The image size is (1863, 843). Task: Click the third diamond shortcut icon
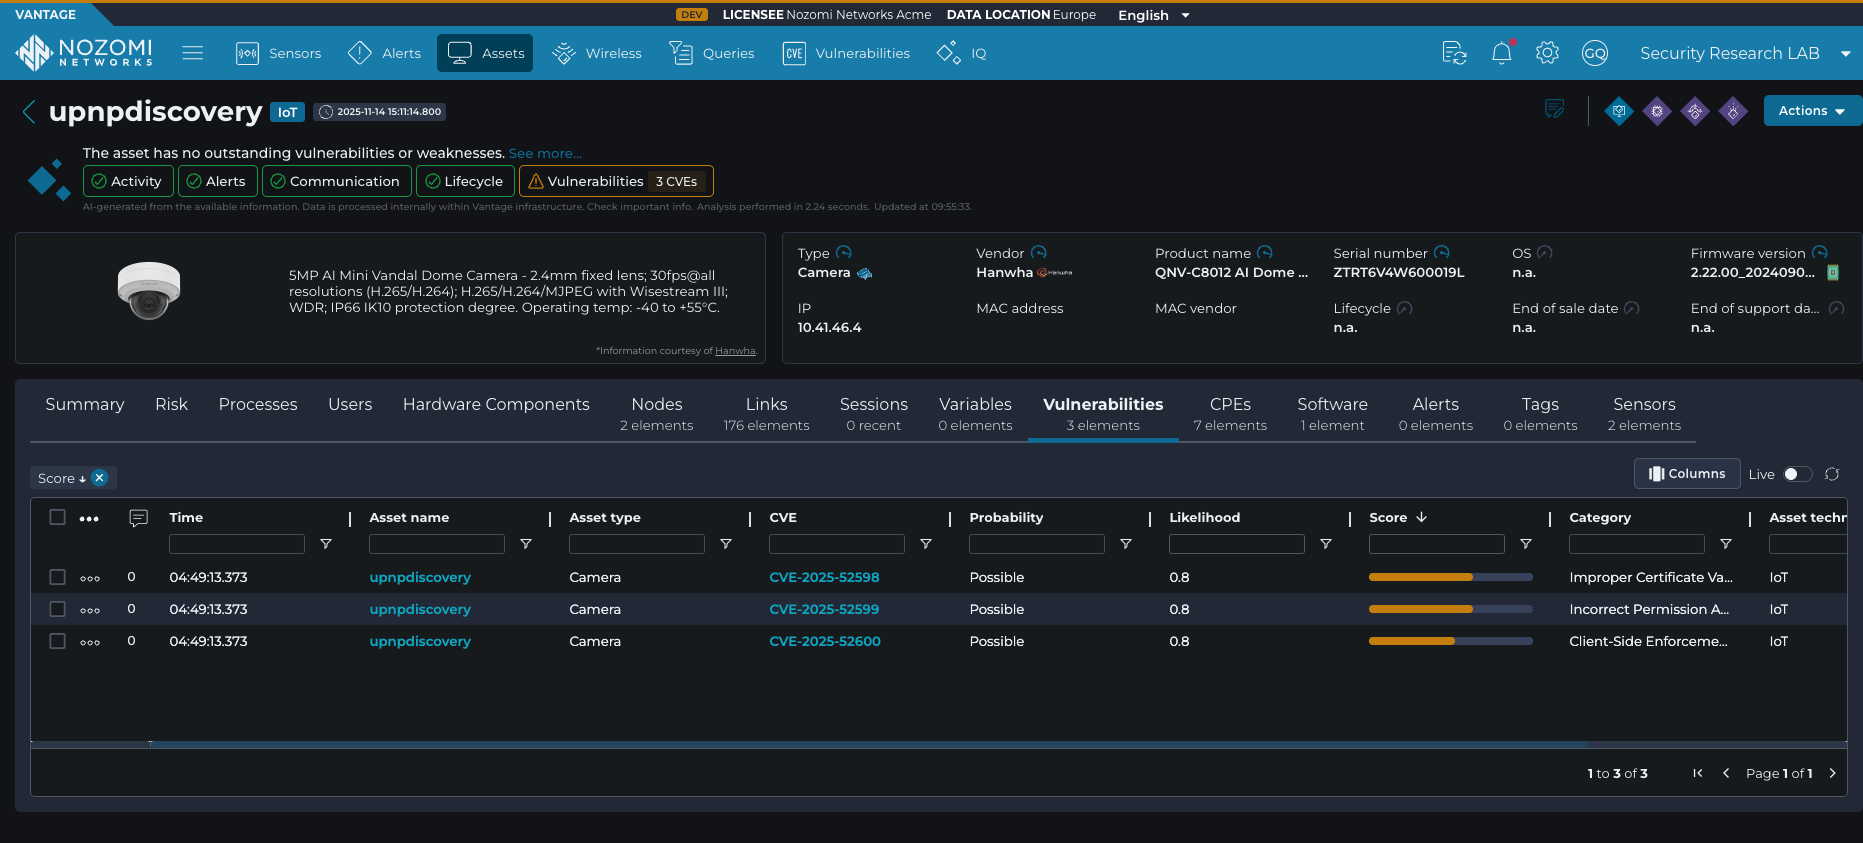coord(1695,111)
